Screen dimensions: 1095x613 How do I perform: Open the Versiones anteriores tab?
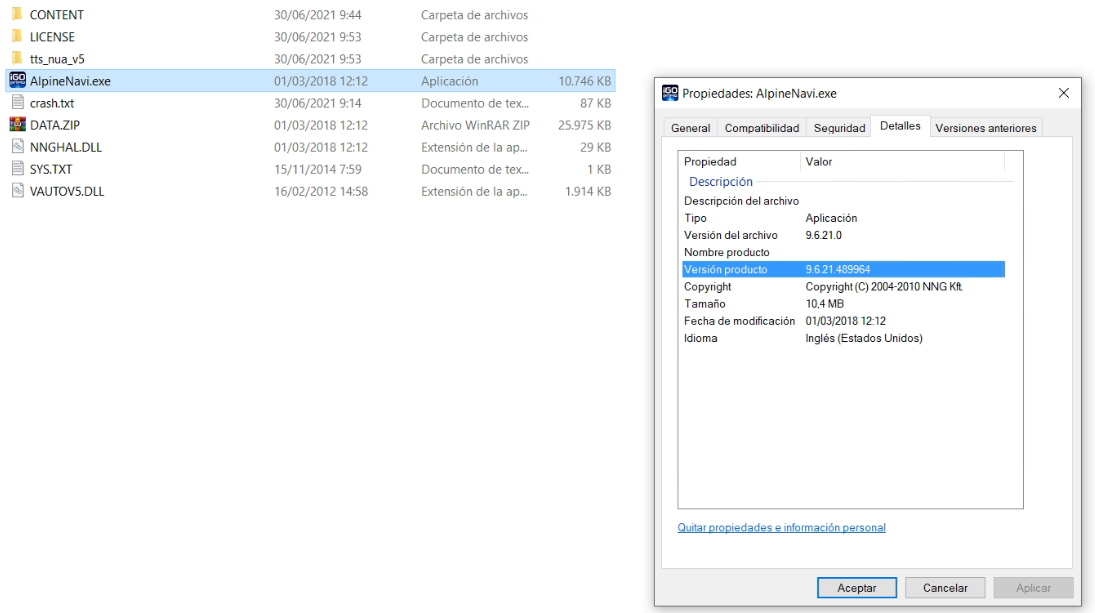tap(985, 128)
